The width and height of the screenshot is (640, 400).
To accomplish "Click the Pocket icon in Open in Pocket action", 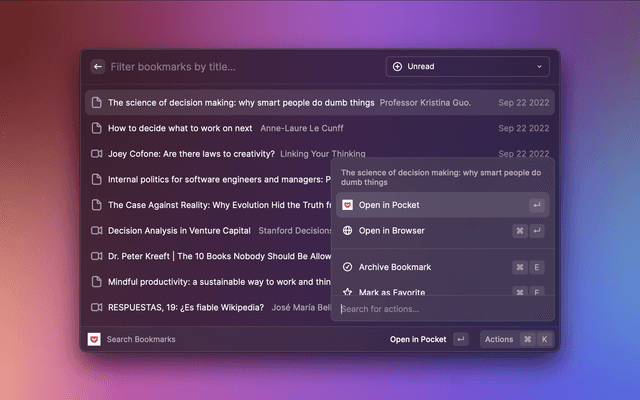I will [347, 205].
